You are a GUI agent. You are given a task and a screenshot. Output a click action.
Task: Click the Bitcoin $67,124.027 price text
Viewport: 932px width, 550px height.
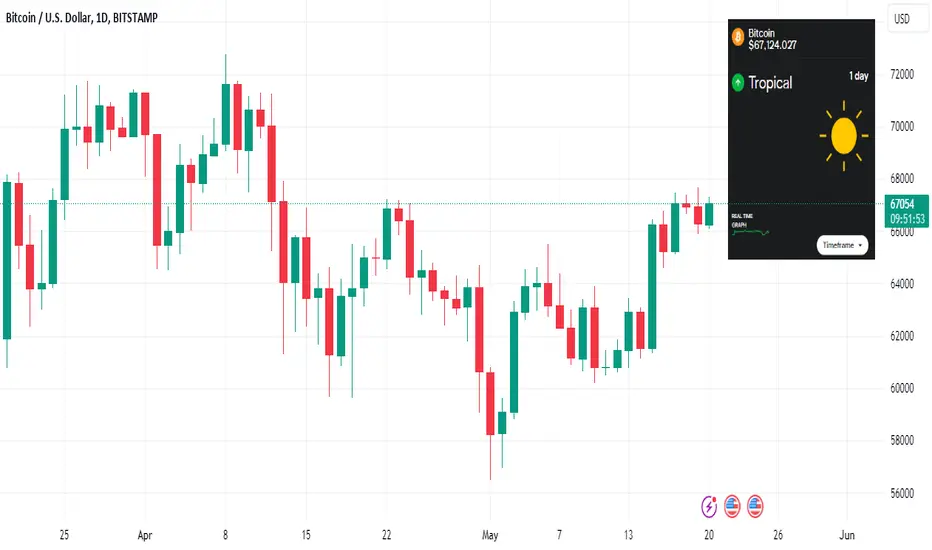click(x=772, y=39)
